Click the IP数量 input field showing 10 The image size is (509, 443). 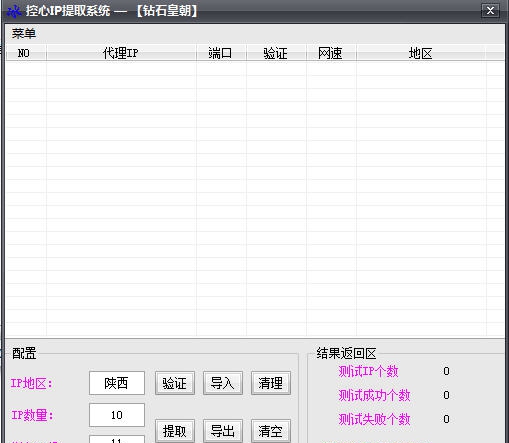(x=117, y=415)
